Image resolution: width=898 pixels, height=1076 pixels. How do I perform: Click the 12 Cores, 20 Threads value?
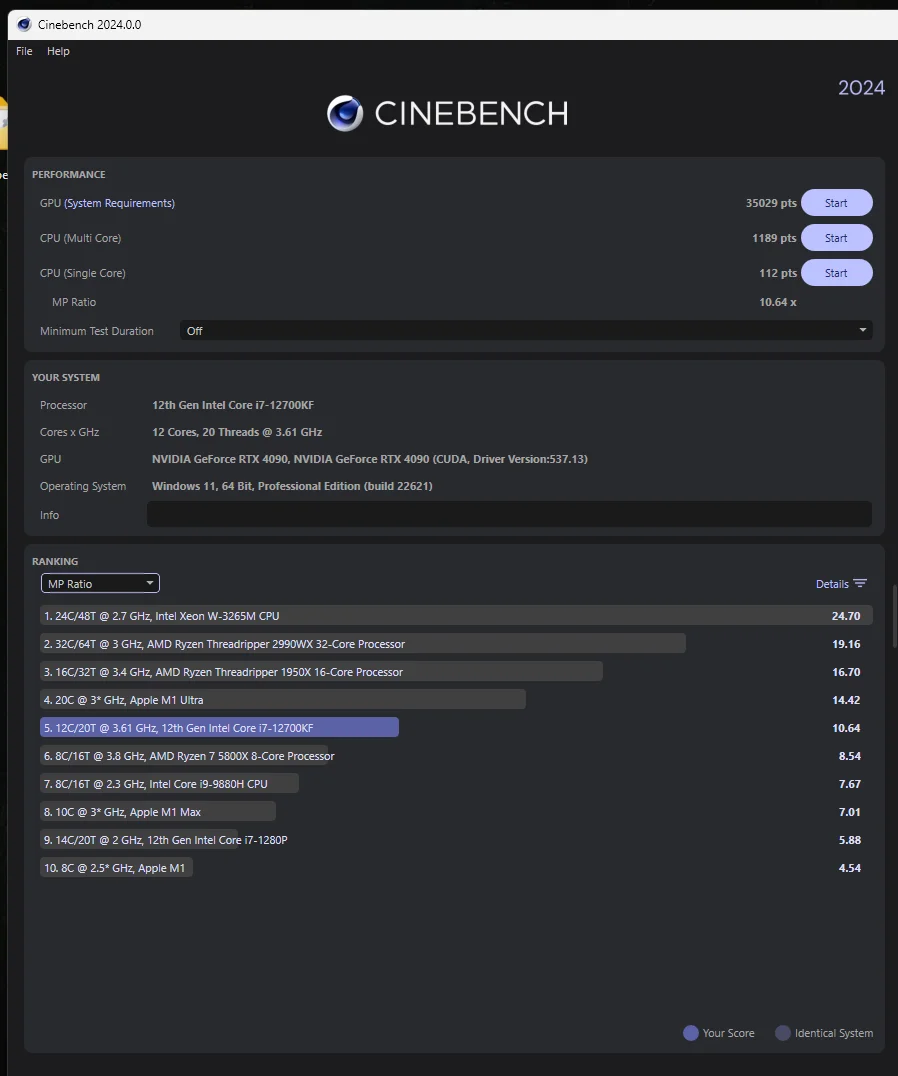tap(237, 432)
